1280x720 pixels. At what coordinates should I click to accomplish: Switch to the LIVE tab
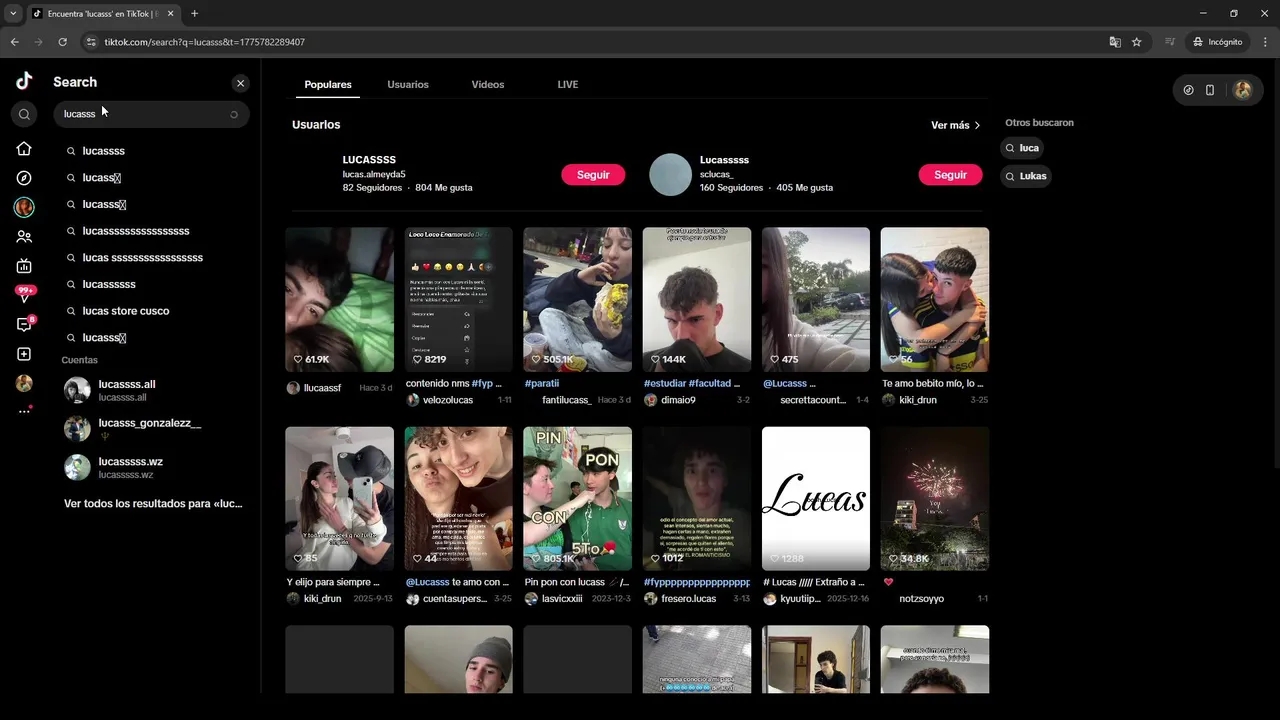point(568,85)
